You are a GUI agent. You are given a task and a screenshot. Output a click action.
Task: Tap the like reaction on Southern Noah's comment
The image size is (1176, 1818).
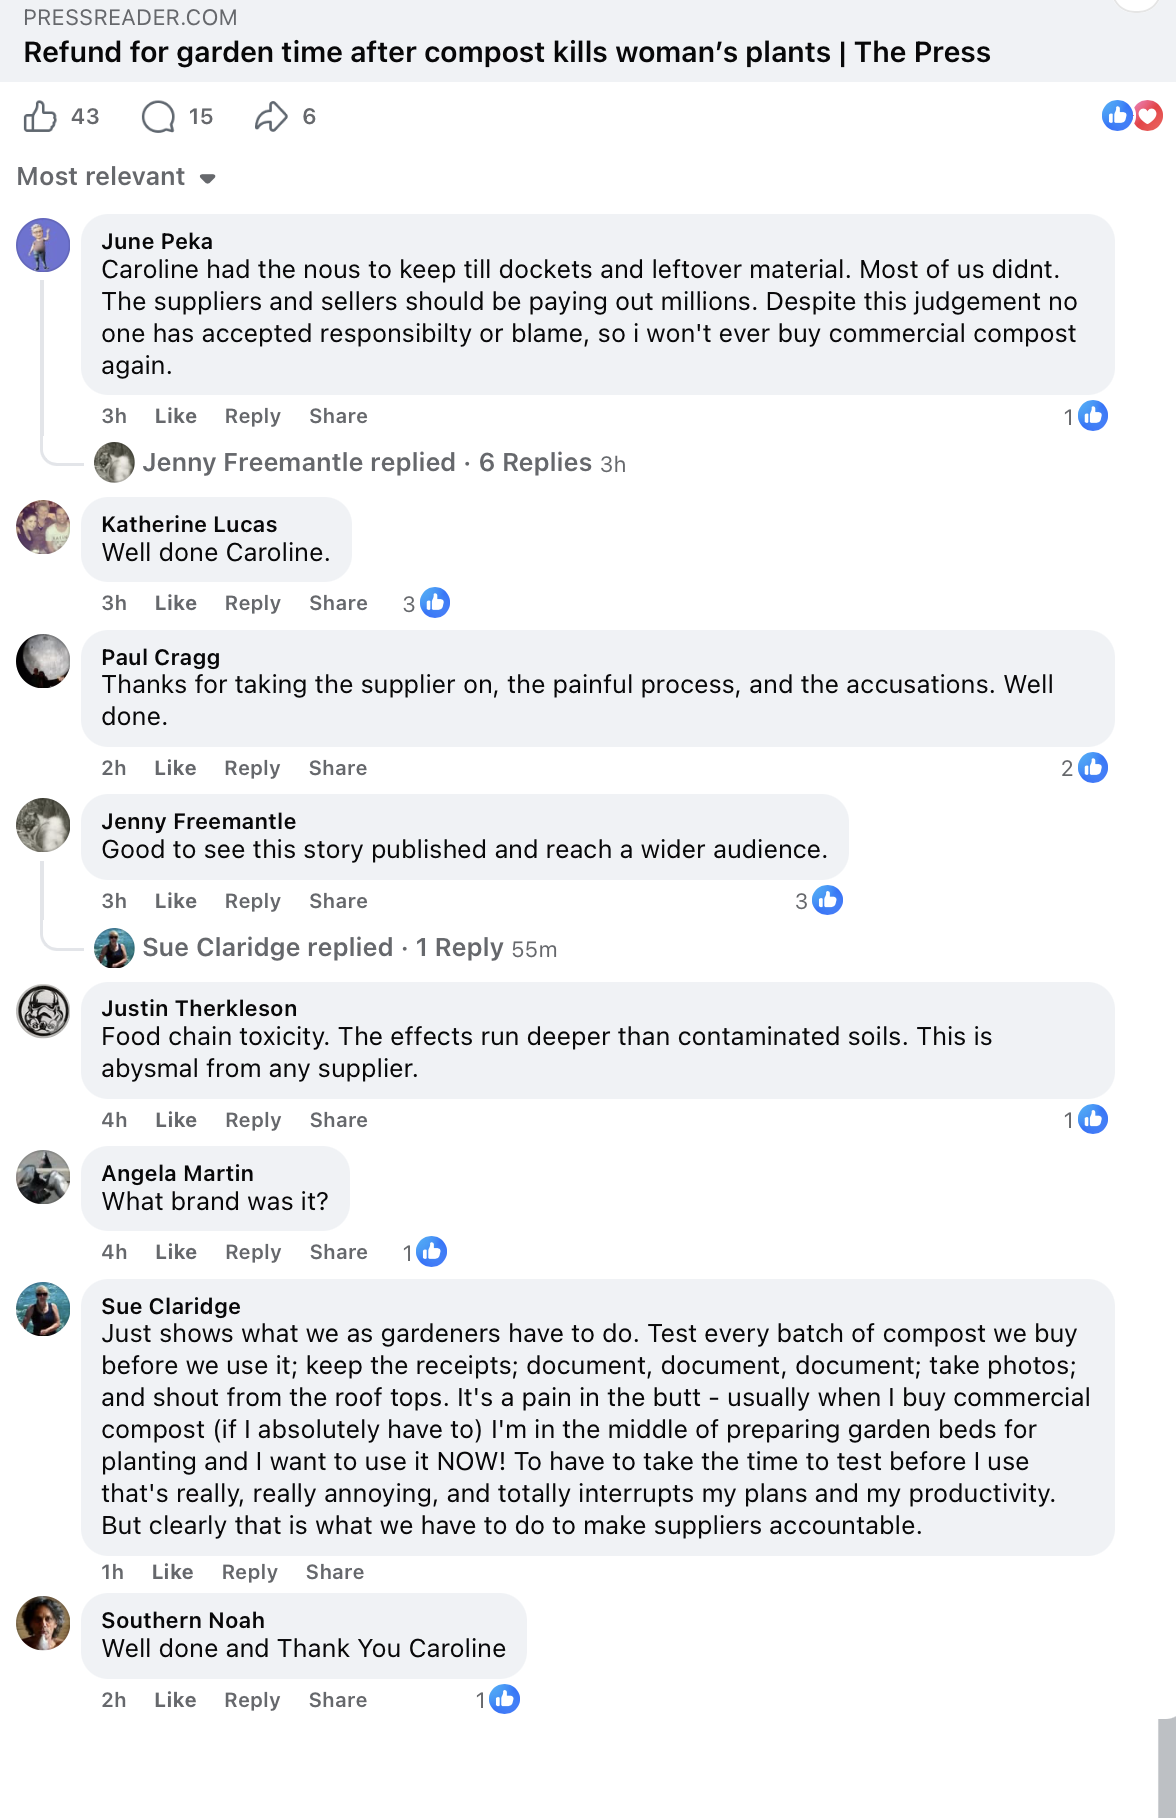(x=505, y=1699)
